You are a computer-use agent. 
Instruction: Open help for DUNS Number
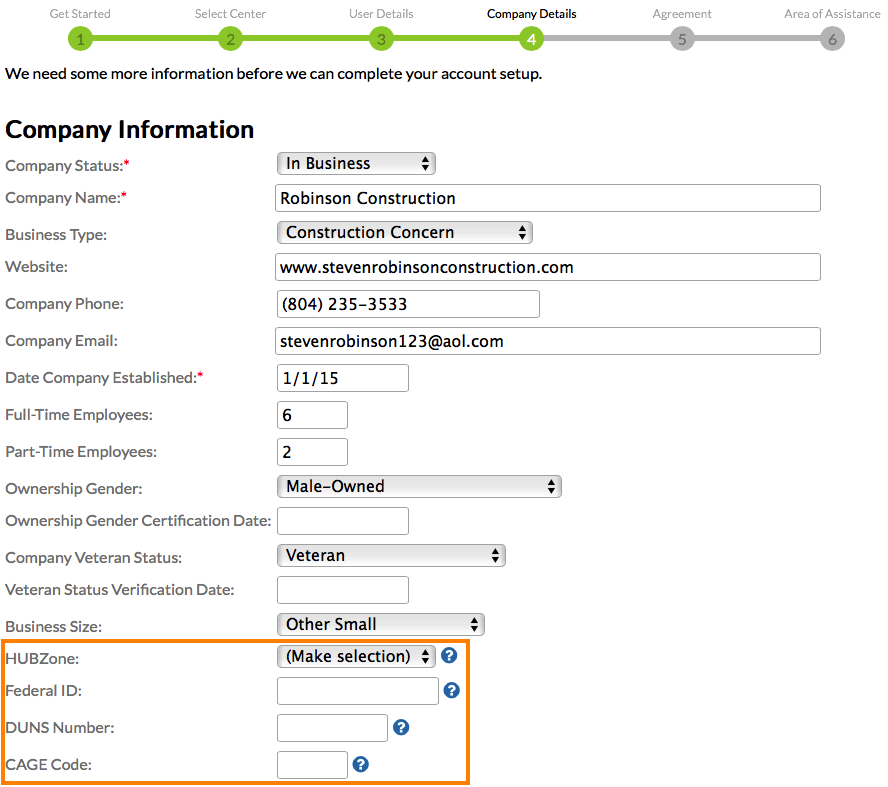(401, 727)
